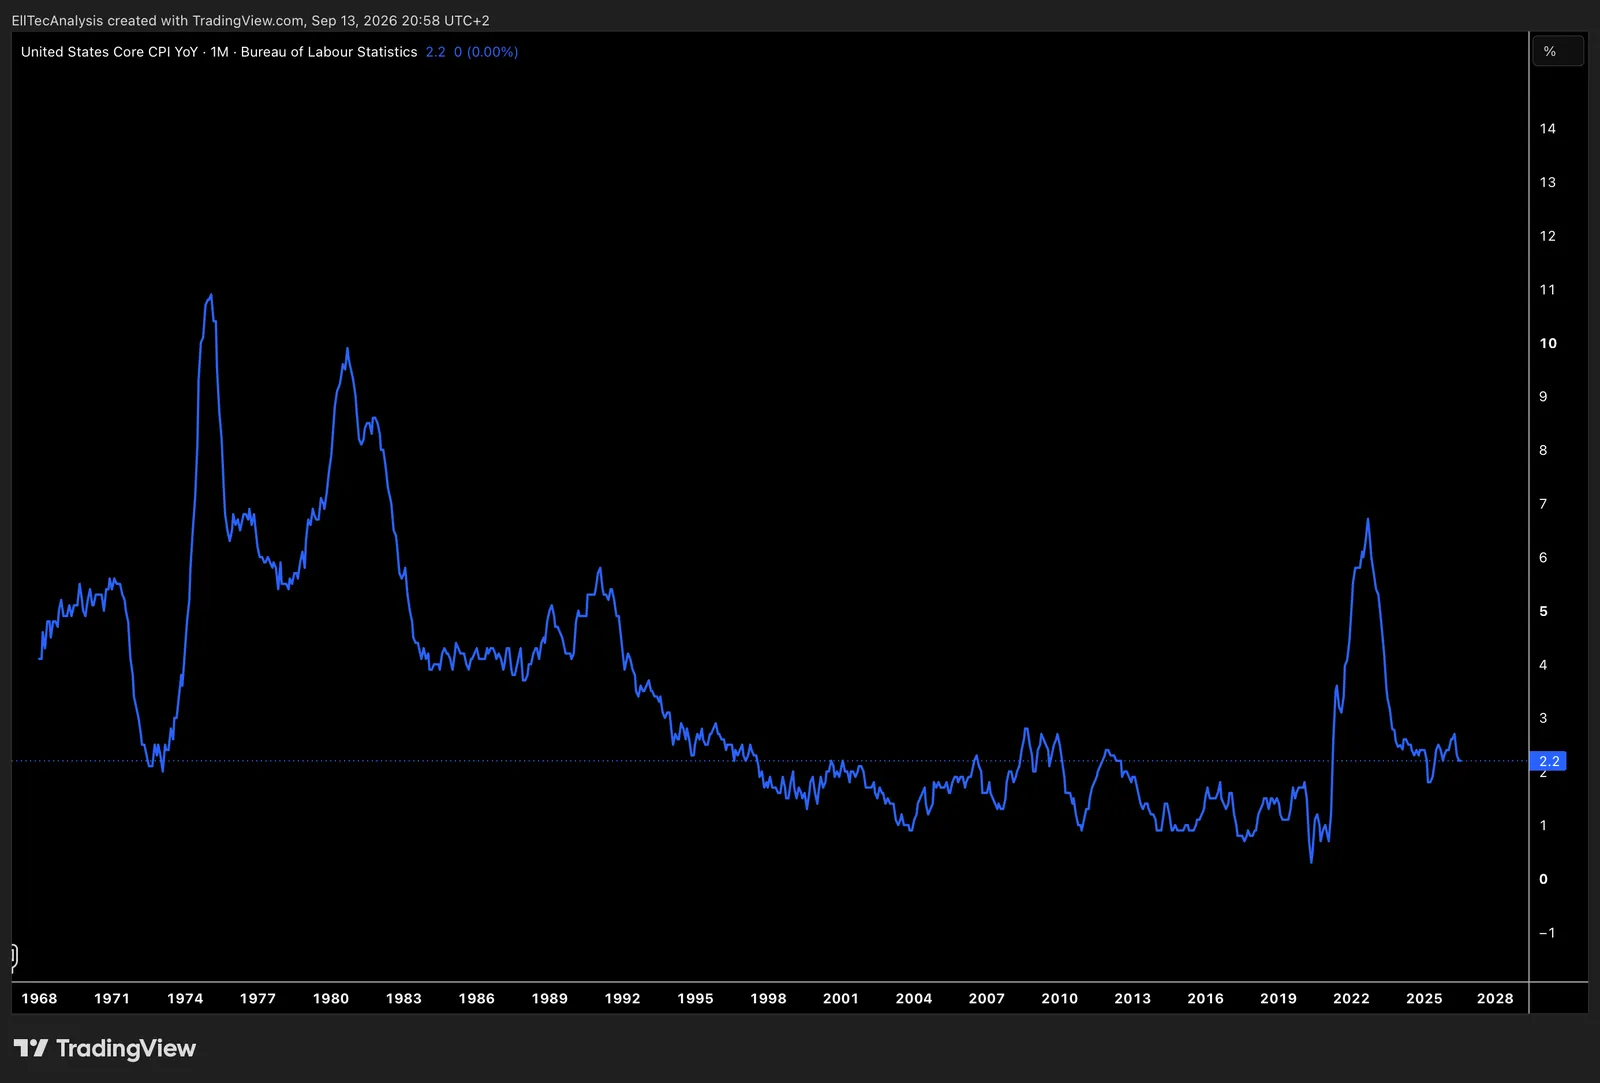Click the United States Core CPI YoY title
This screenshot has height=1083, width=1600.
[x=109, y=52]
